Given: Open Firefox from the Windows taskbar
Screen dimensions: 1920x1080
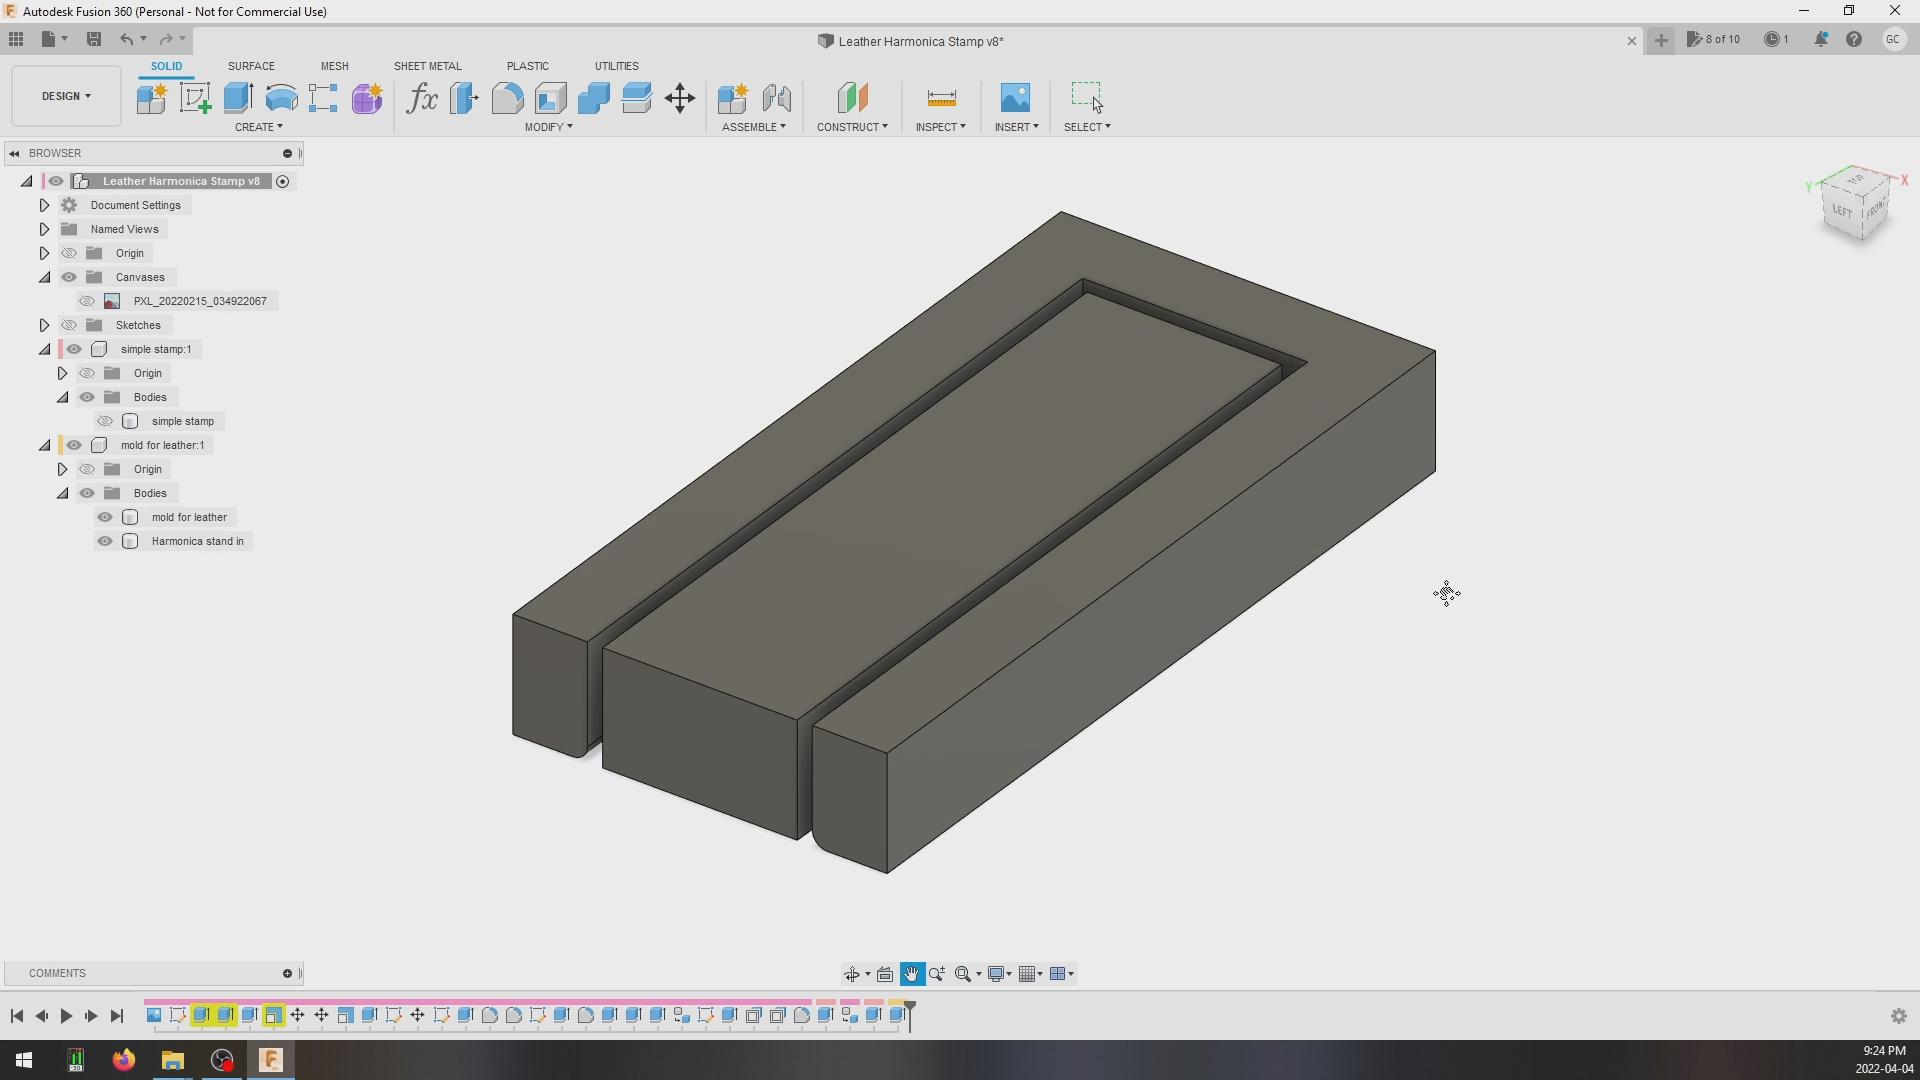Looking at the screenshot, I should coord(124,1060).
